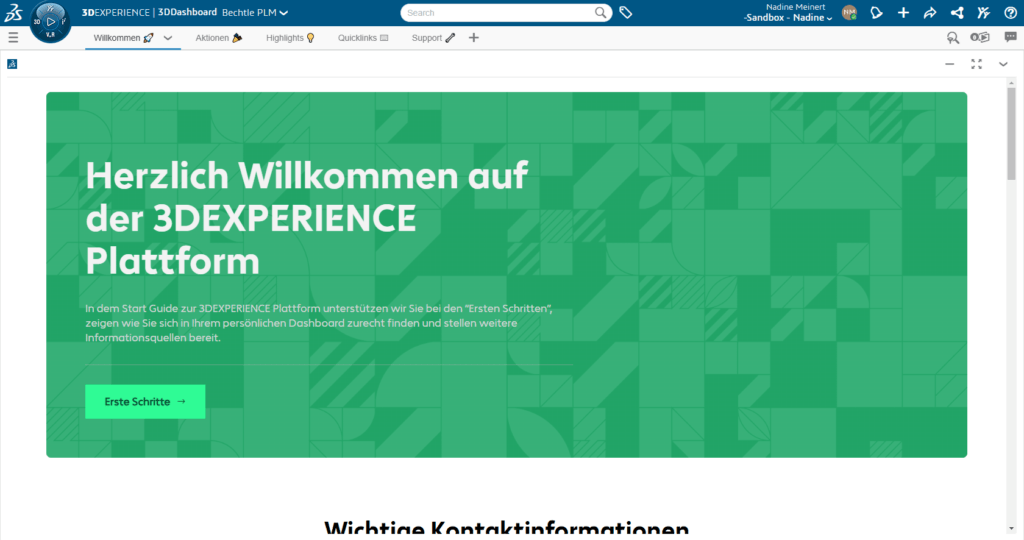Expand the Willkommen tab chevron menu

click(168, 38)
